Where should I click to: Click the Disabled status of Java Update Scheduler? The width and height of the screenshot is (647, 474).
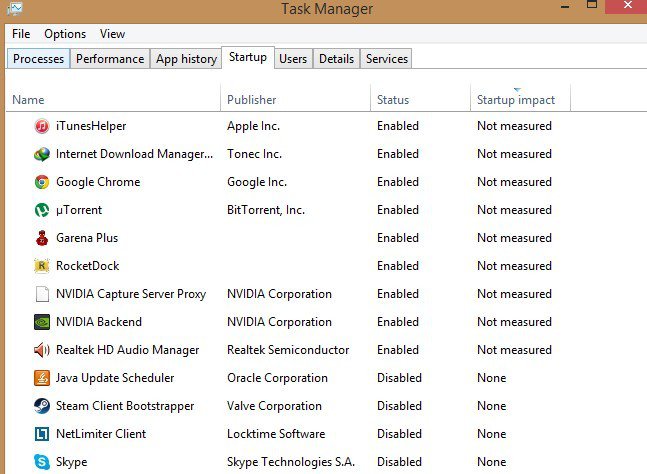(399, 378)
